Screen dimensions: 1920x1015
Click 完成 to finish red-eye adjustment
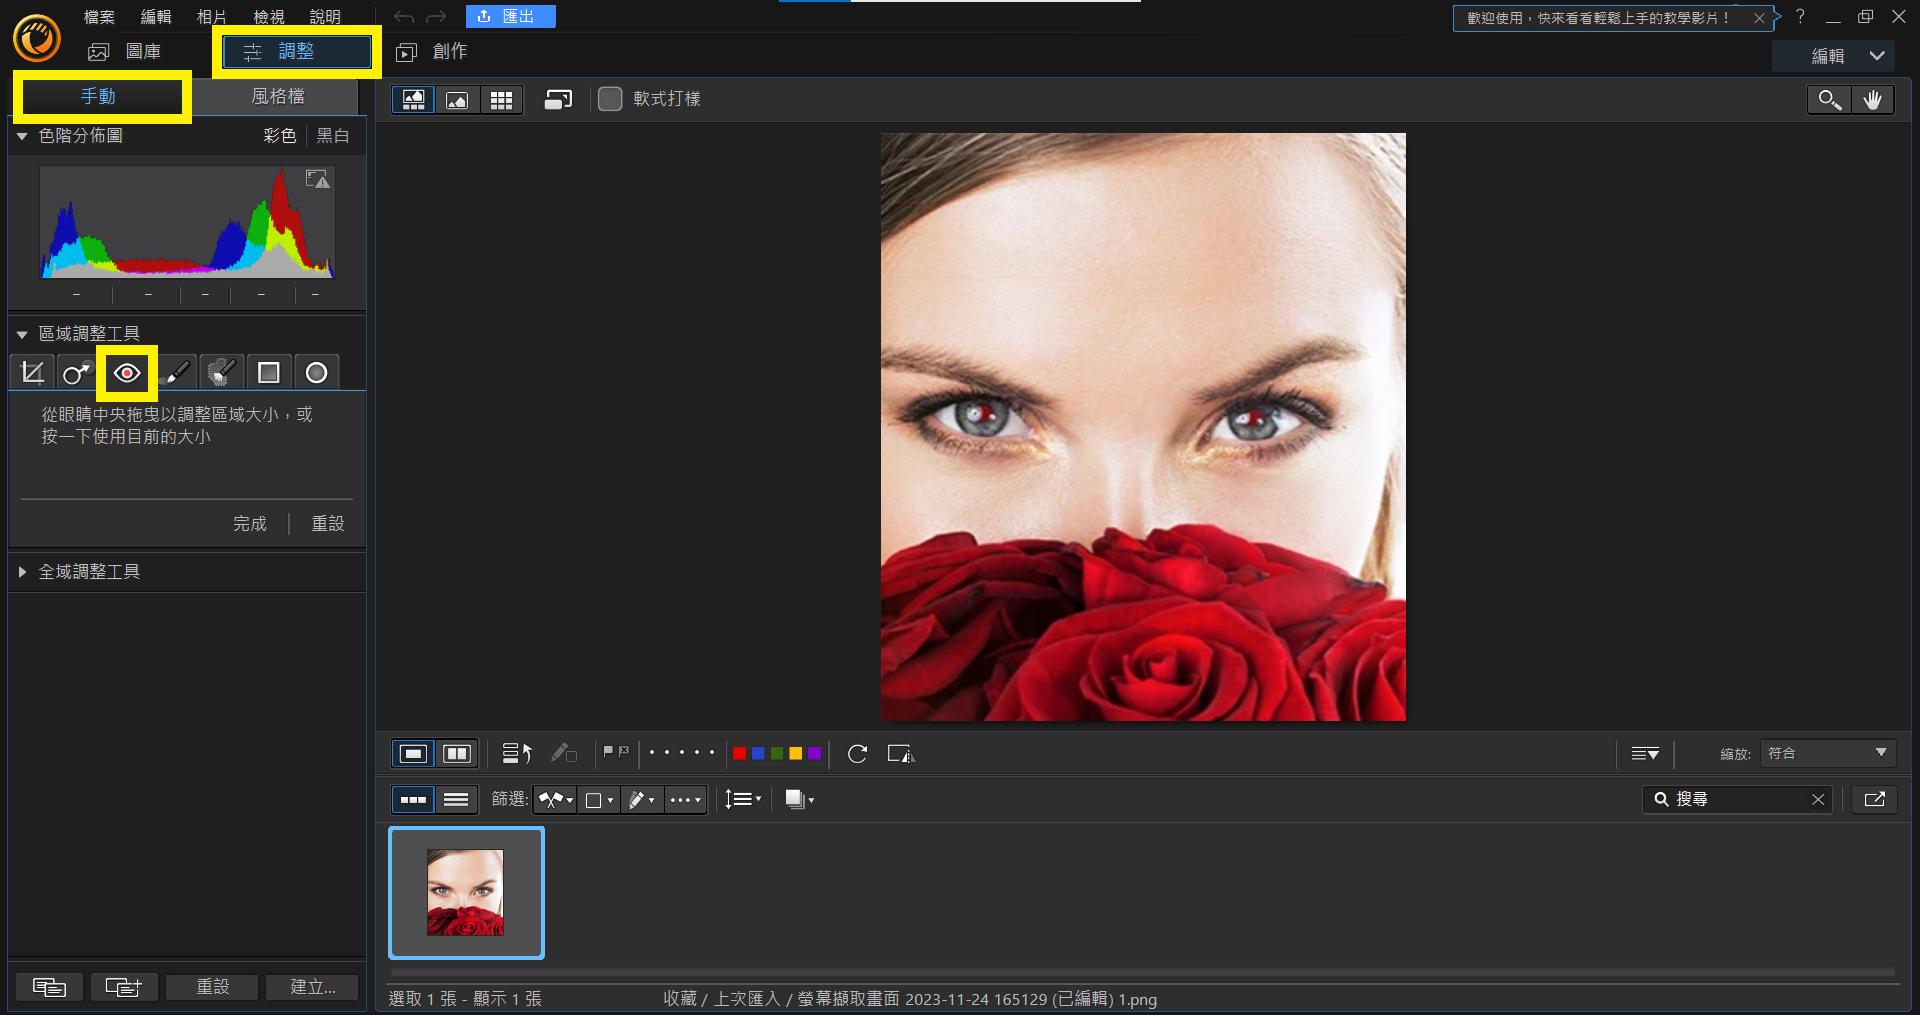[x=249, y=524]
